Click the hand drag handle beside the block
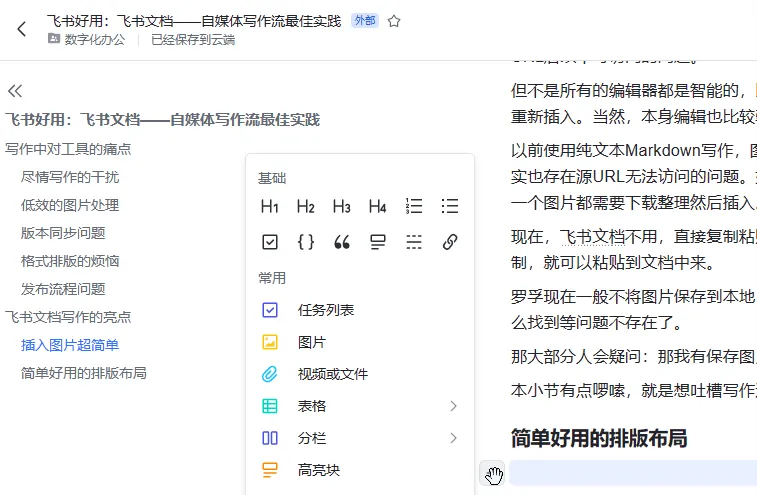Viewport: 757px width, 495px height. [x=492, y=473]
